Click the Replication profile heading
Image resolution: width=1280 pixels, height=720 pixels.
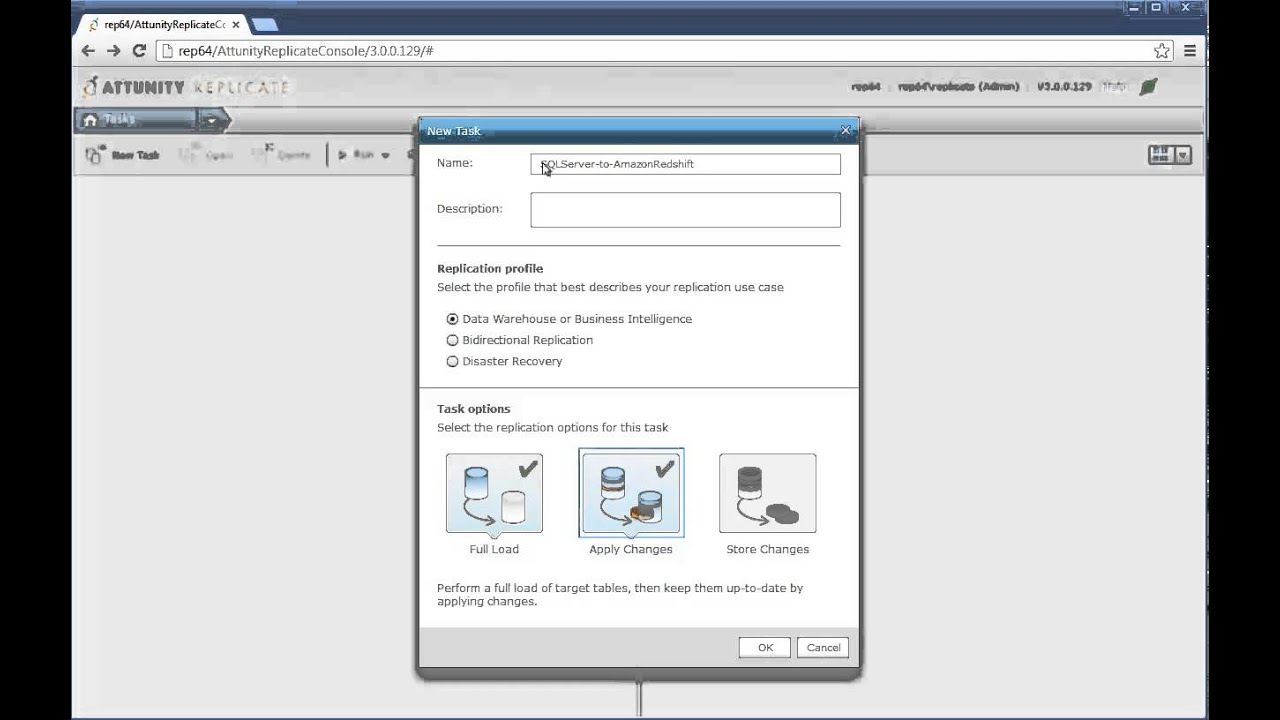490,268
